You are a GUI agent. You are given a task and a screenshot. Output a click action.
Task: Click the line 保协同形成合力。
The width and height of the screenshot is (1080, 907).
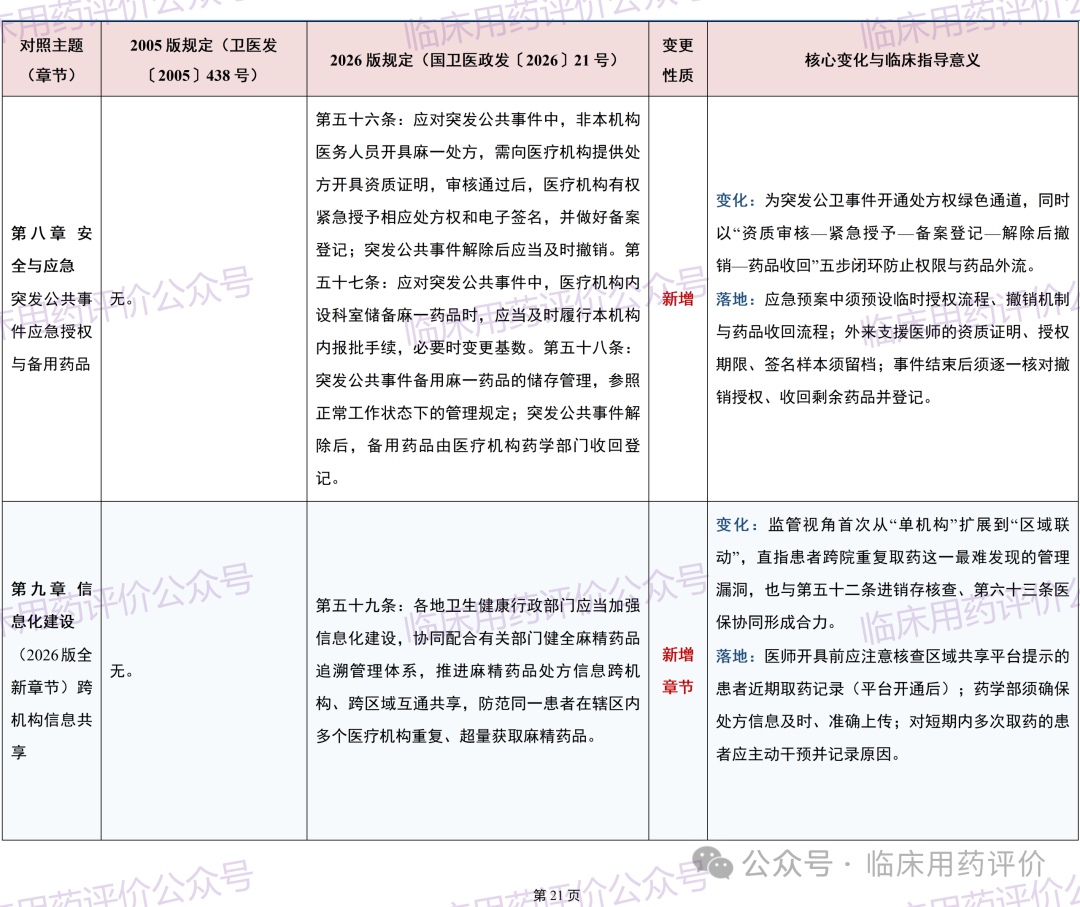click(776, 623)
